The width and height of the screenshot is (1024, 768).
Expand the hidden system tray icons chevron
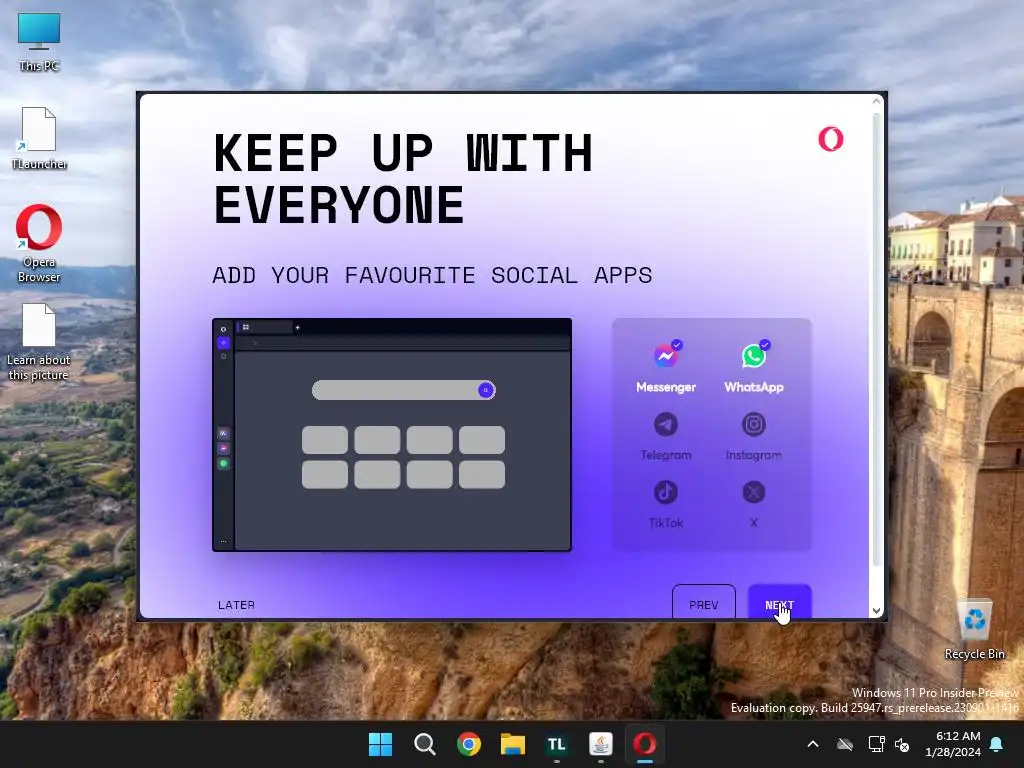coord(813,744)
